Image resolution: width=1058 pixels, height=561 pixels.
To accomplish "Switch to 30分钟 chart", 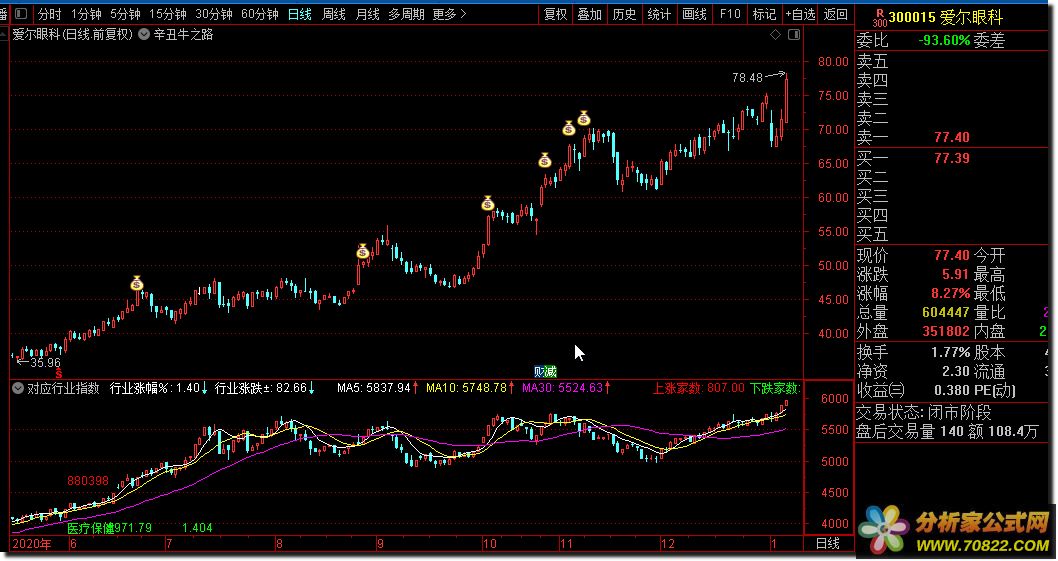I will tap(213, 14).
